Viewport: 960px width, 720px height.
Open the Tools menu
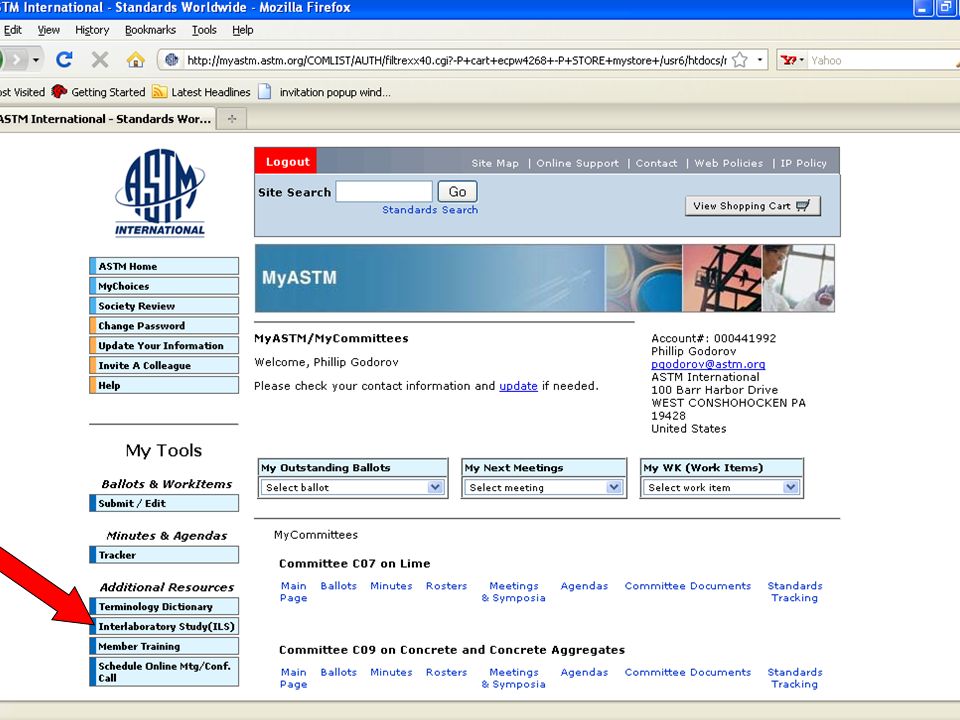[204, 30]
